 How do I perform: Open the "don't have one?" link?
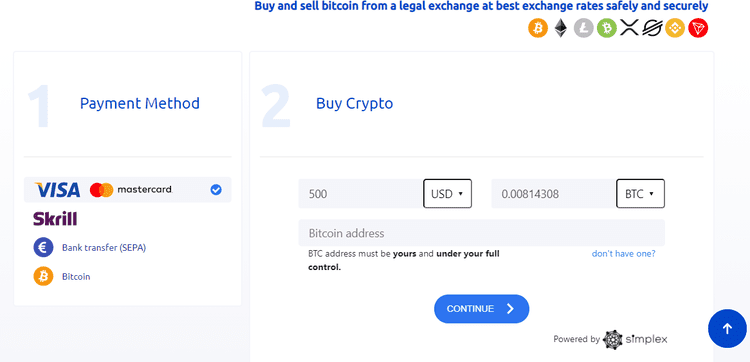pos(623,253)
